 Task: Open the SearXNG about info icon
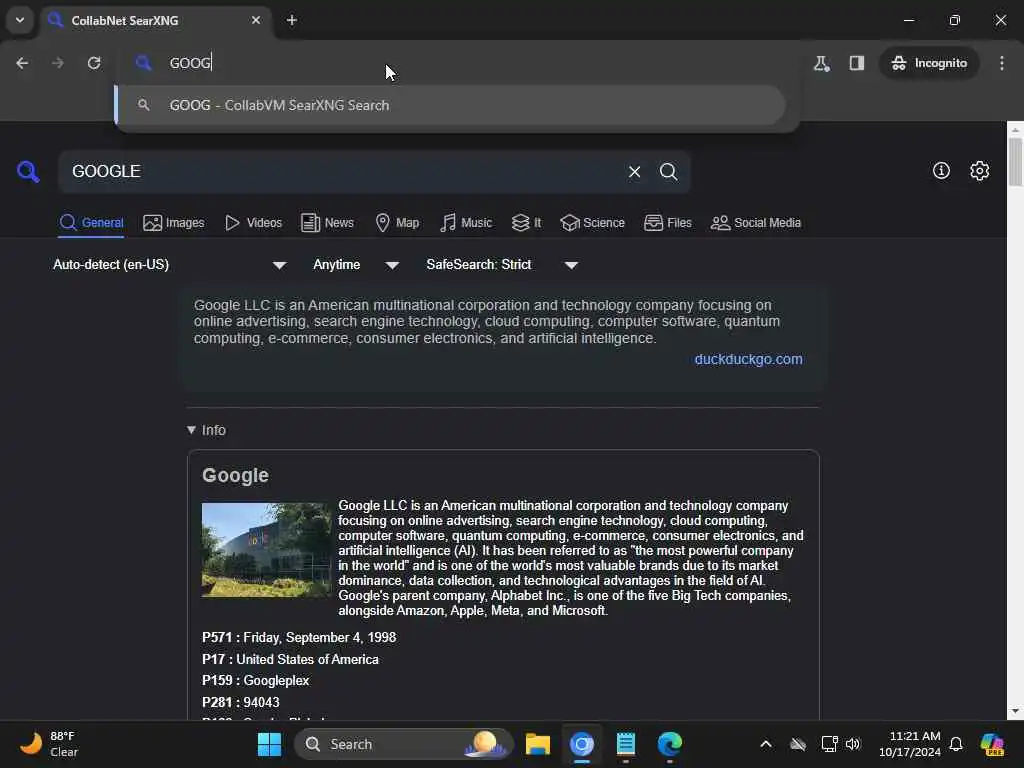941,170
